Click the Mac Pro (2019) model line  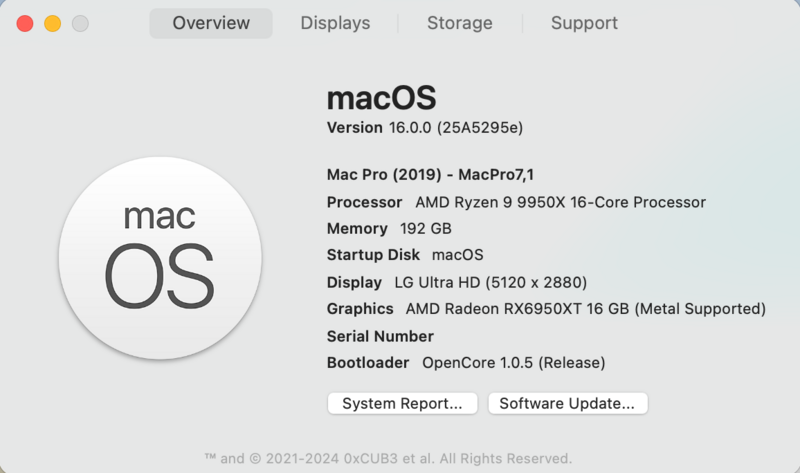tap(437, 174)
